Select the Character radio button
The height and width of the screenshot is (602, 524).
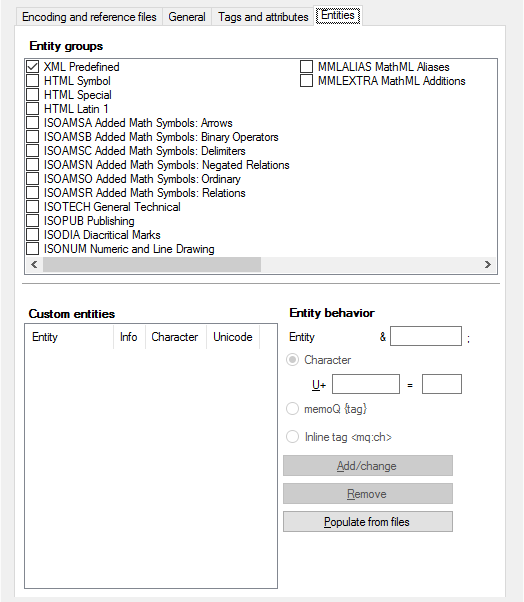[x=293, y=360]
